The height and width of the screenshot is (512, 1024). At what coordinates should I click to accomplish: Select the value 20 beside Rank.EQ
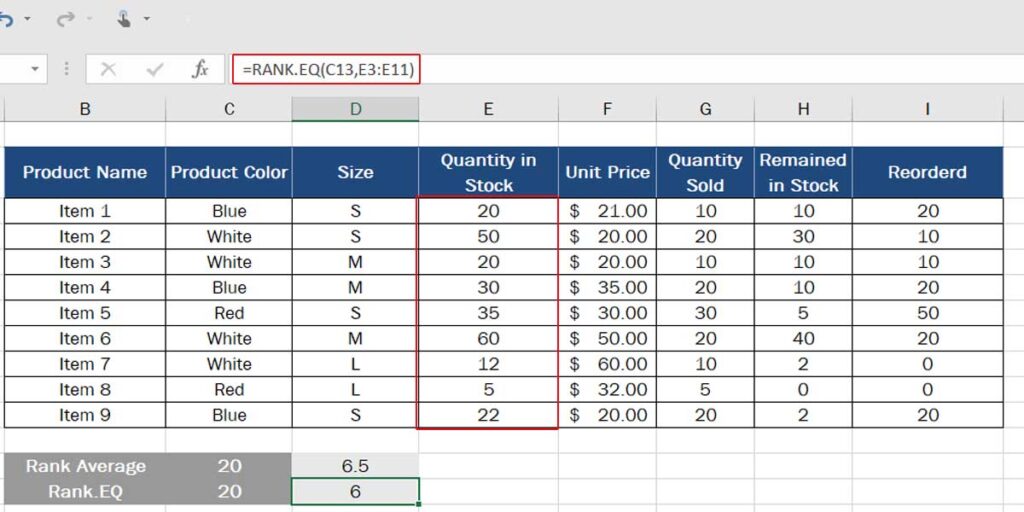(229, 491)
